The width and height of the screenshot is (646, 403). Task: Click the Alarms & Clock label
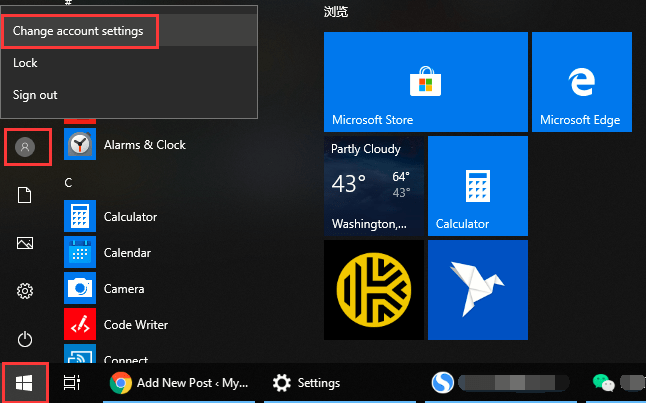coord(145,145)
